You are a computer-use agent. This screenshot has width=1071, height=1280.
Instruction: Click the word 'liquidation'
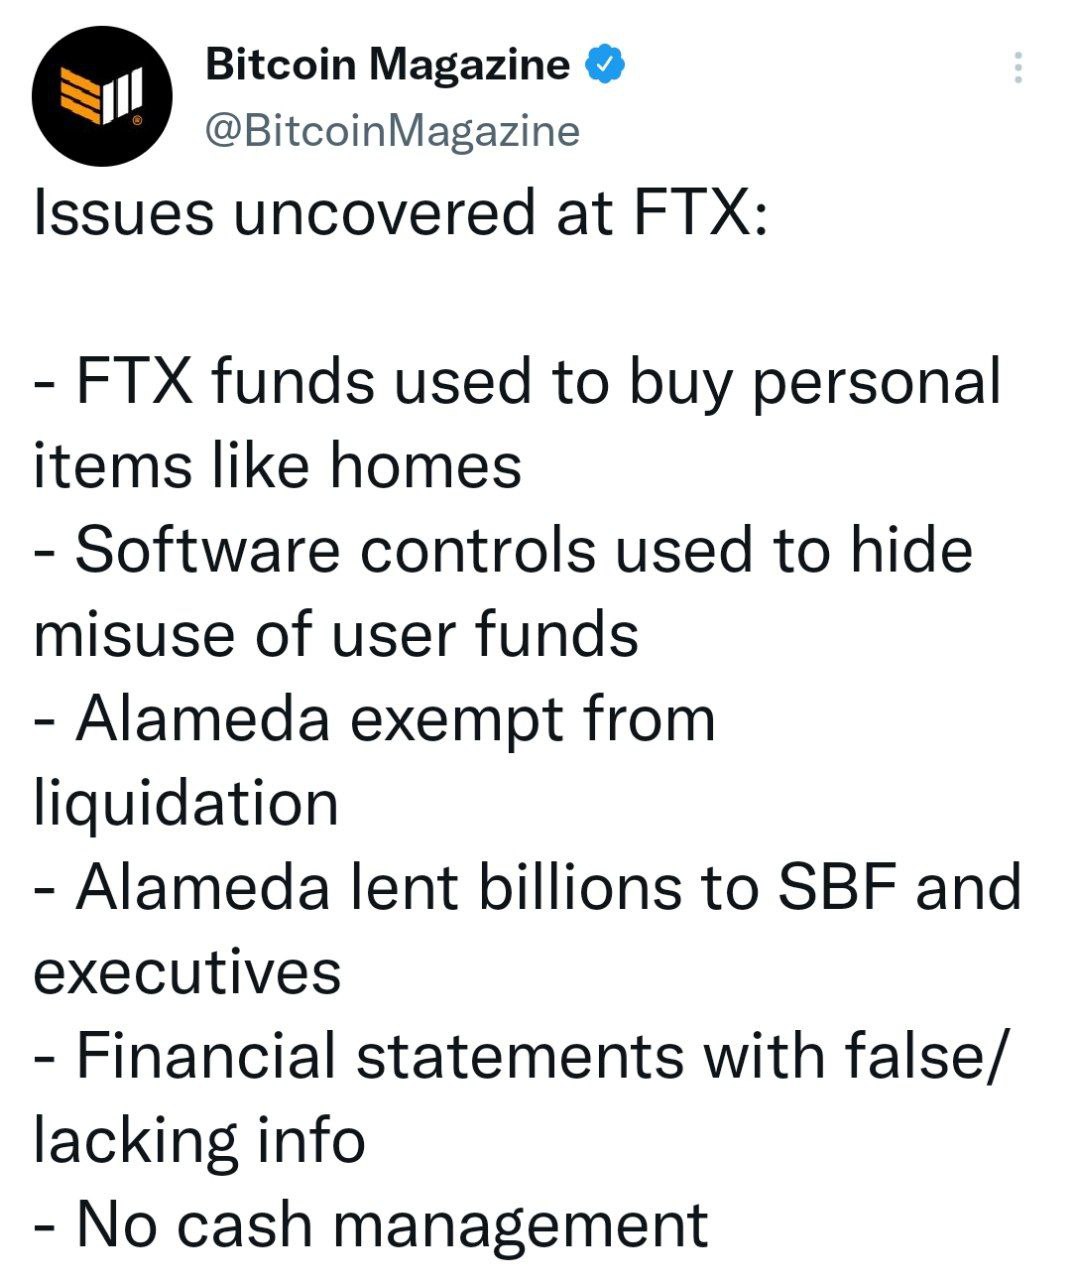[x=186, y=804]
